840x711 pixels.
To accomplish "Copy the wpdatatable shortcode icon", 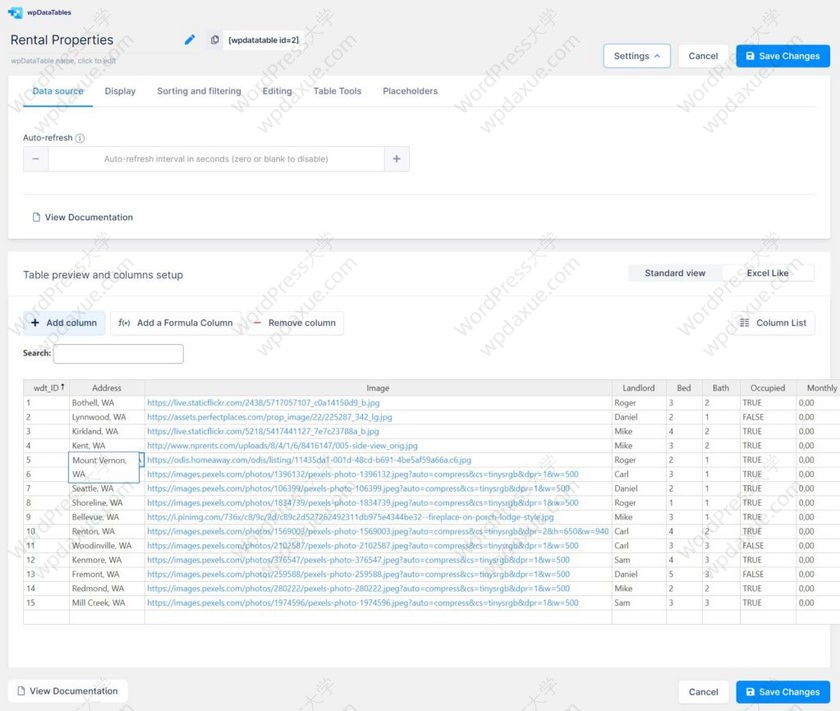I will 215,40.
